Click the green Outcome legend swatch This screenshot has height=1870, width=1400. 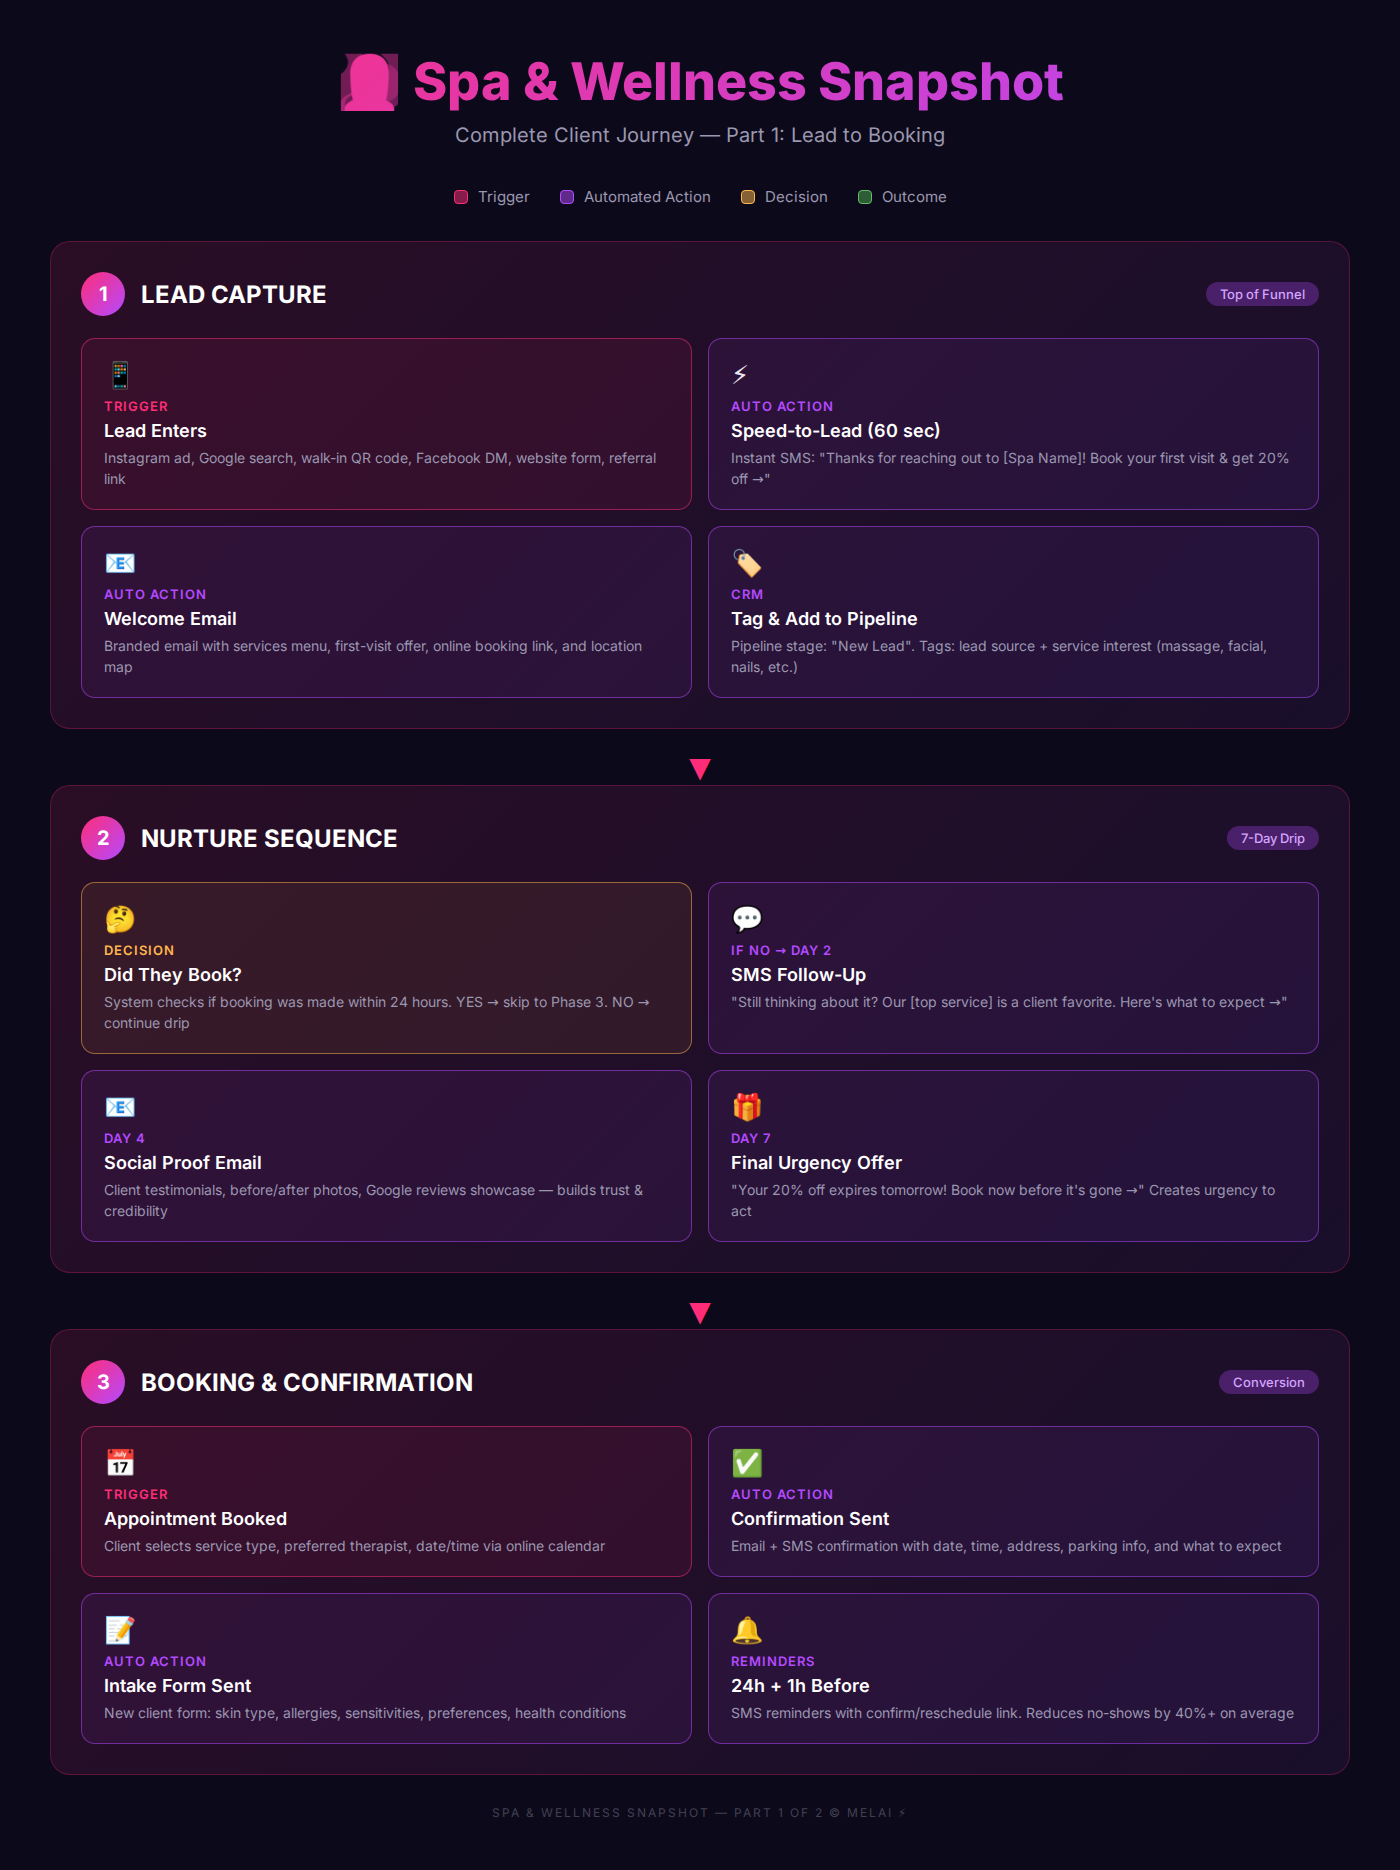point(865,197)
